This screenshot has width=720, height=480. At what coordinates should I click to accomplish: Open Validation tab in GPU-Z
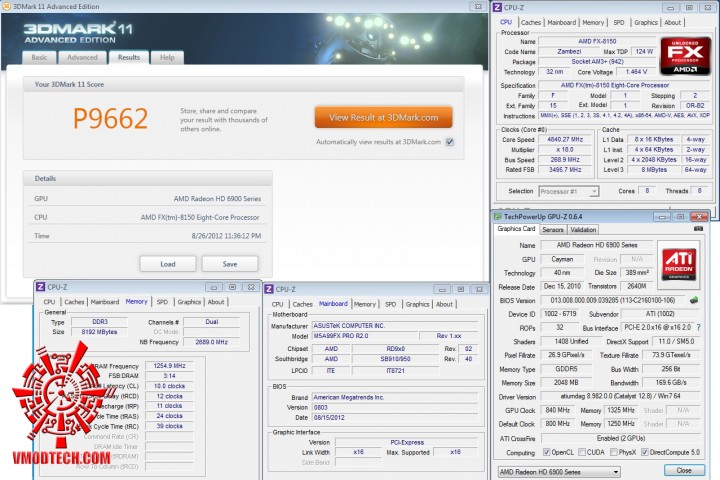coord(583,230)
